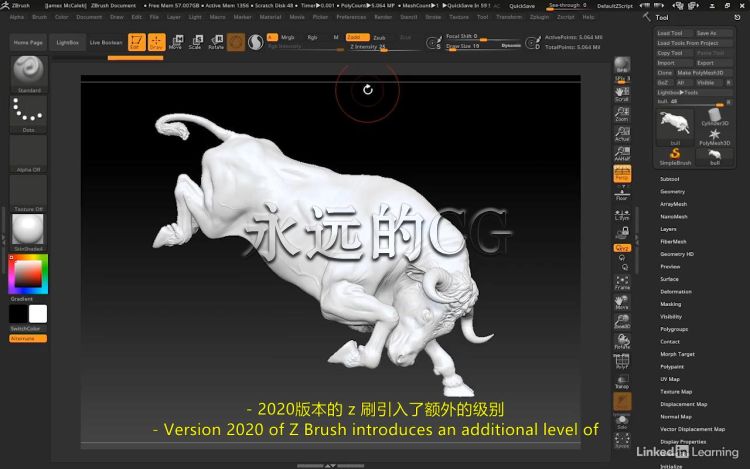
Task: Toggle Mrgb mode
Action: (x=288, y=37)
